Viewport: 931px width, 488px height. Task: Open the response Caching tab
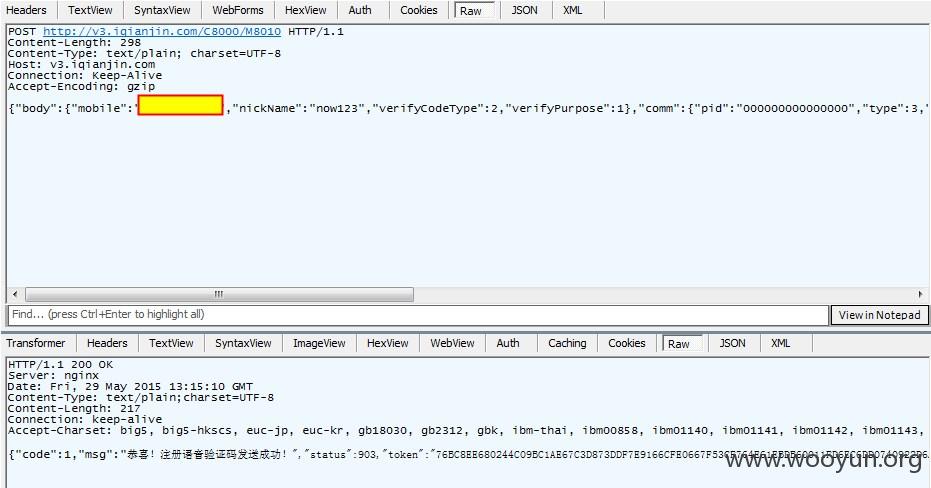[567, 343]
